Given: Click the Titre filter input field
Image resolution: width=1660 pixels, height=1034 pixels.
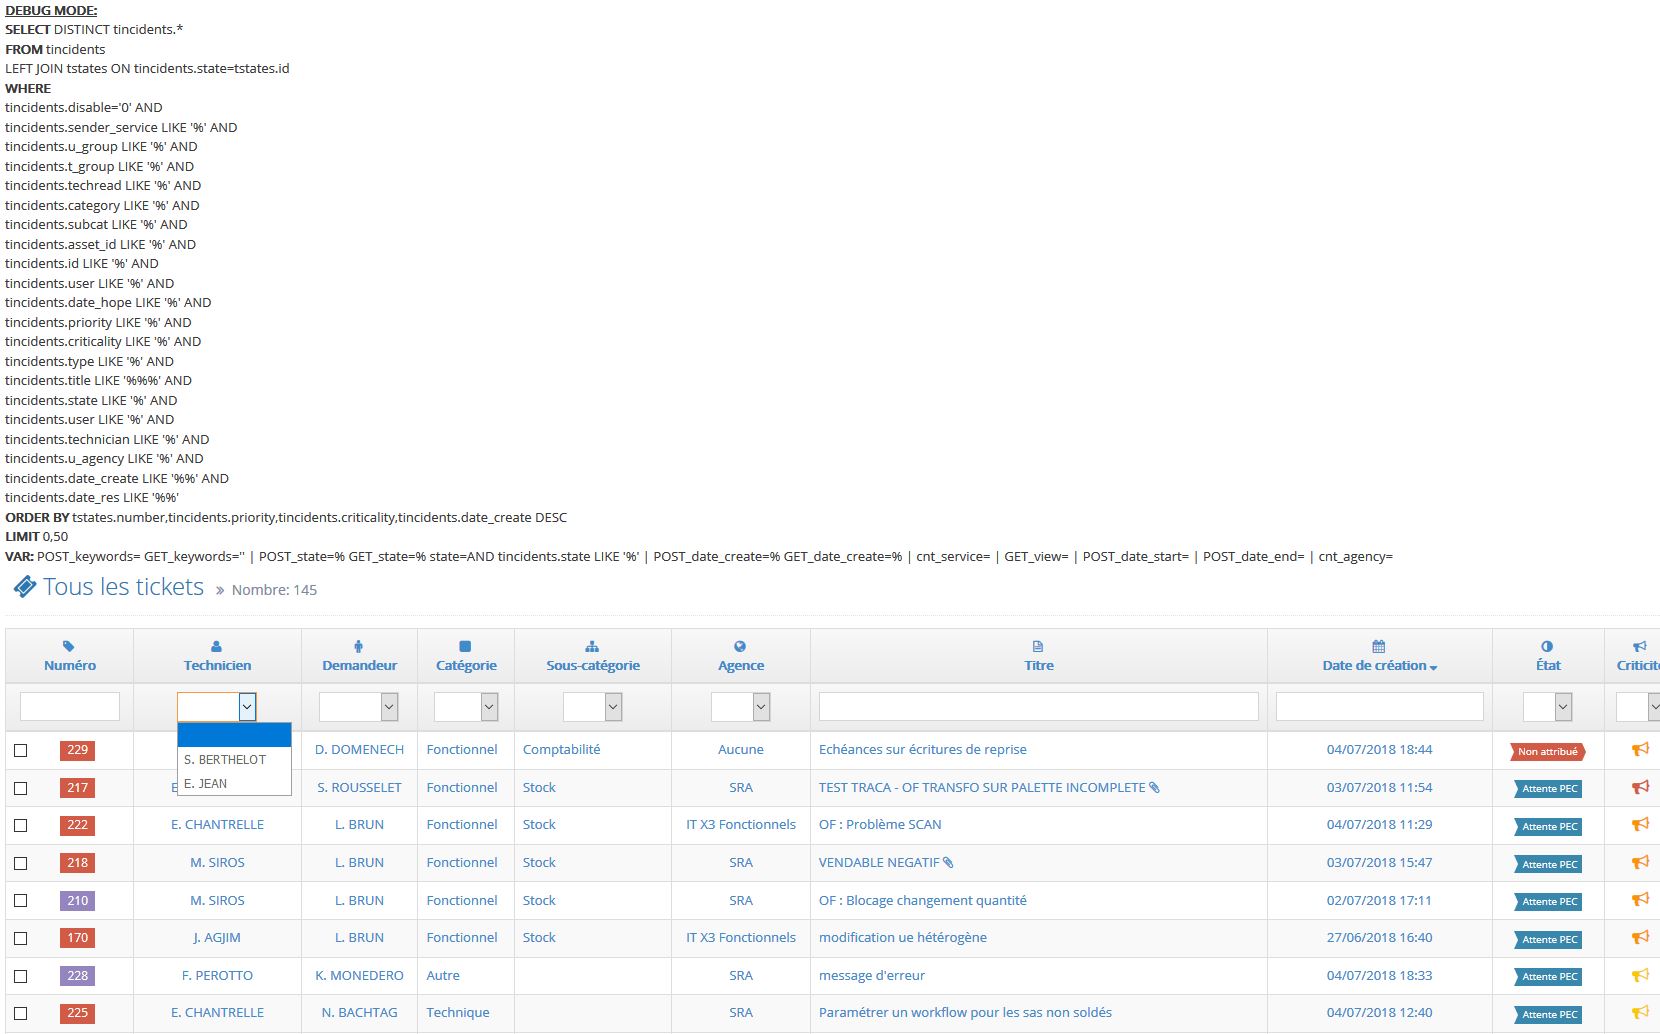Looking at the screenshot, I should tap(1038, 706).
